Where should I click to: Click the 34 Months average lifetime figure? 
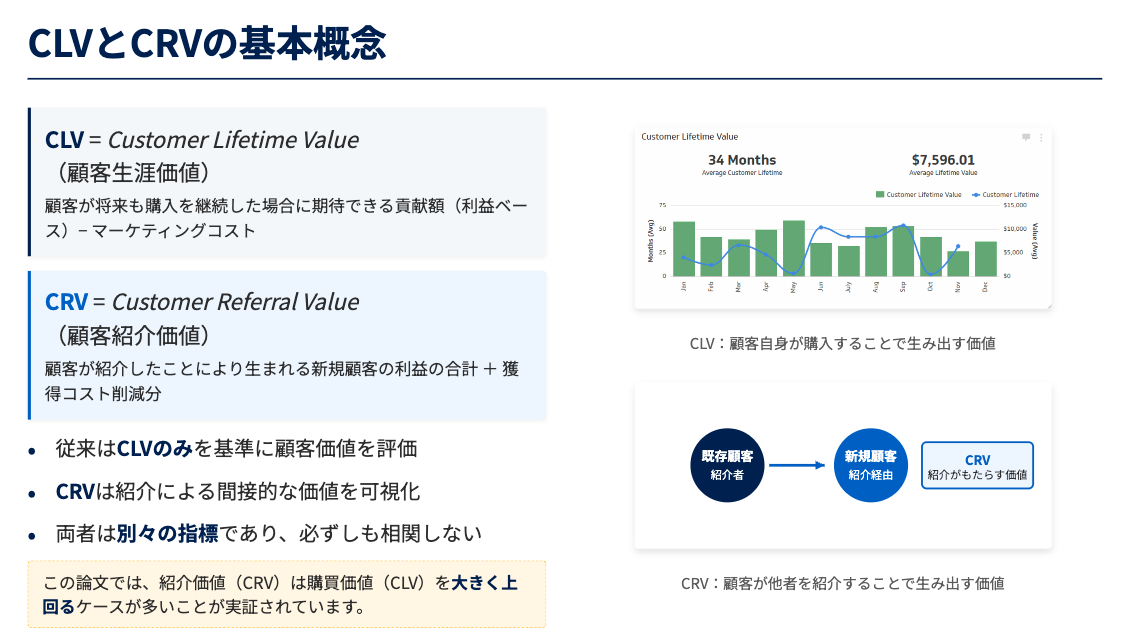click(742, 160)
